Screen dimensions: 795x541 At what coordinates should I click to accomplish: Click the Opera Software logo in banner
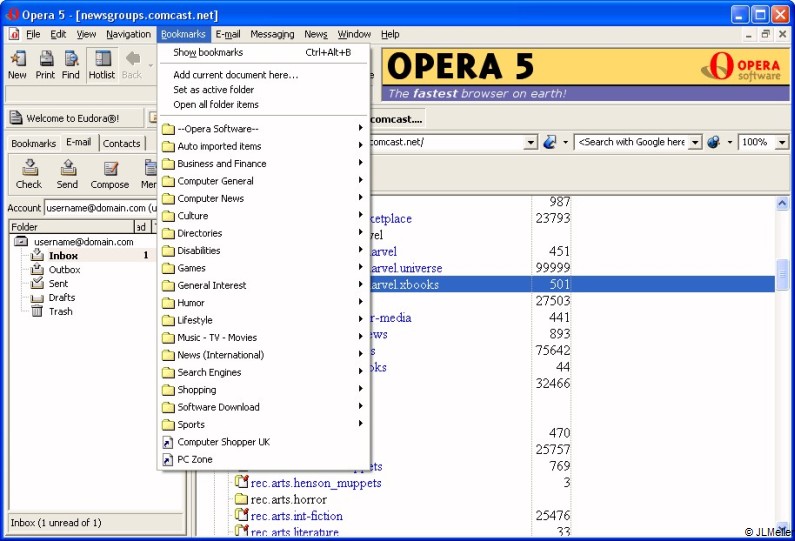[x=742, y=66]
